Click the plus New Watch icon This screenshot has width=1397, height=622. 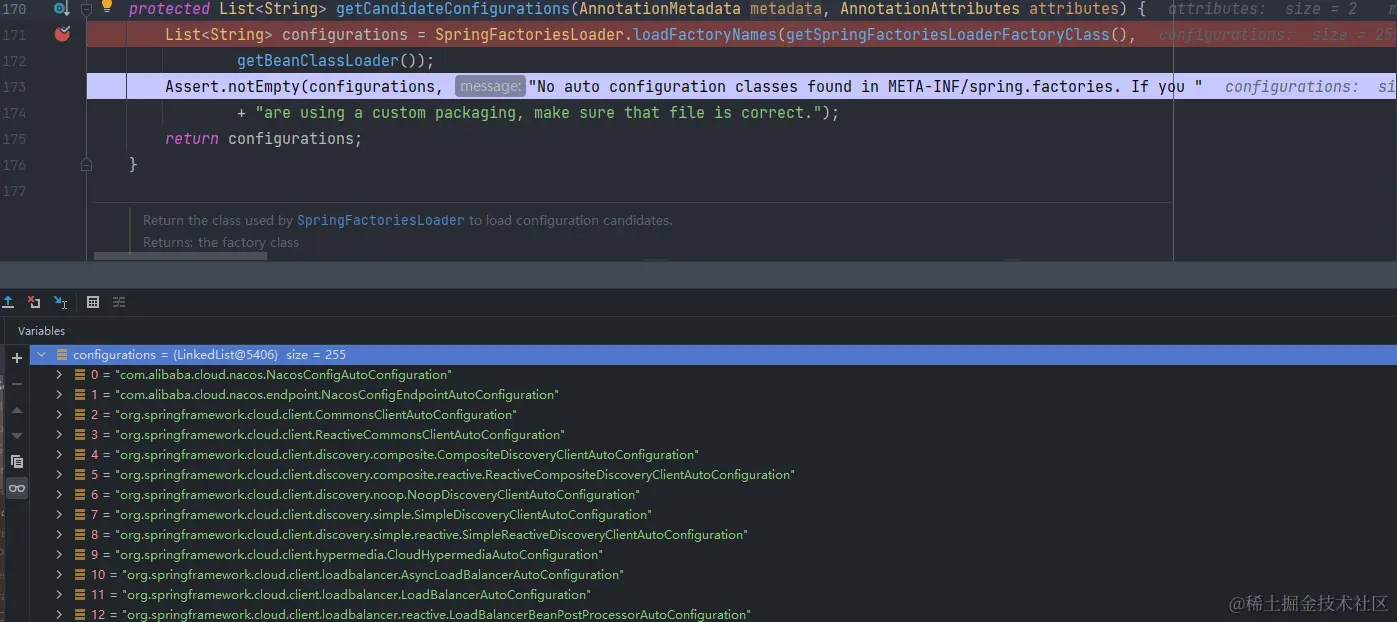coord(17,357)
